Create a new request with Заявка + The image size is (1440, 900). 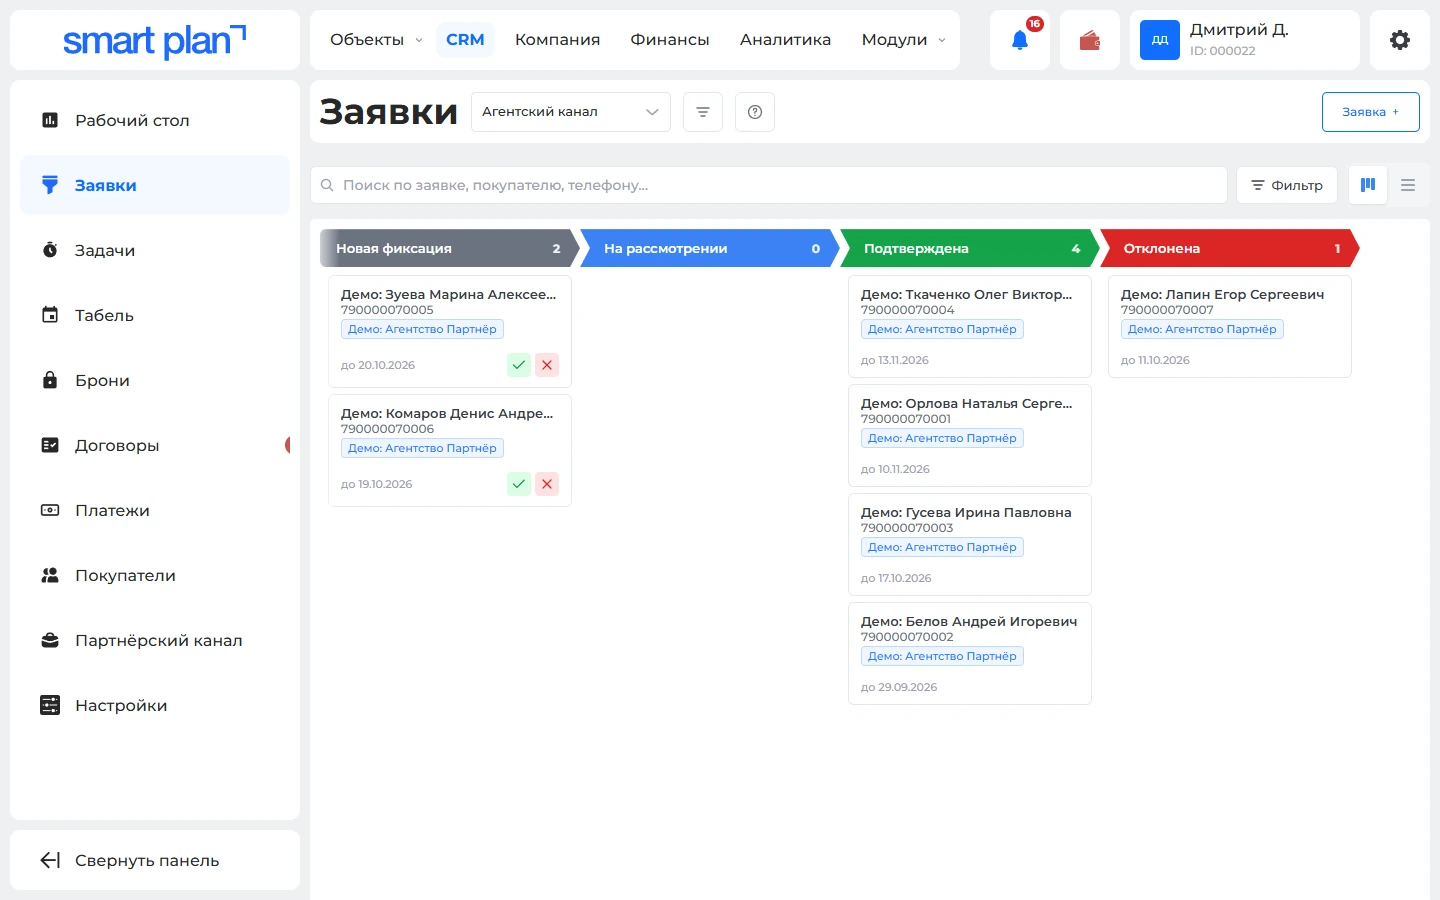1371,112
